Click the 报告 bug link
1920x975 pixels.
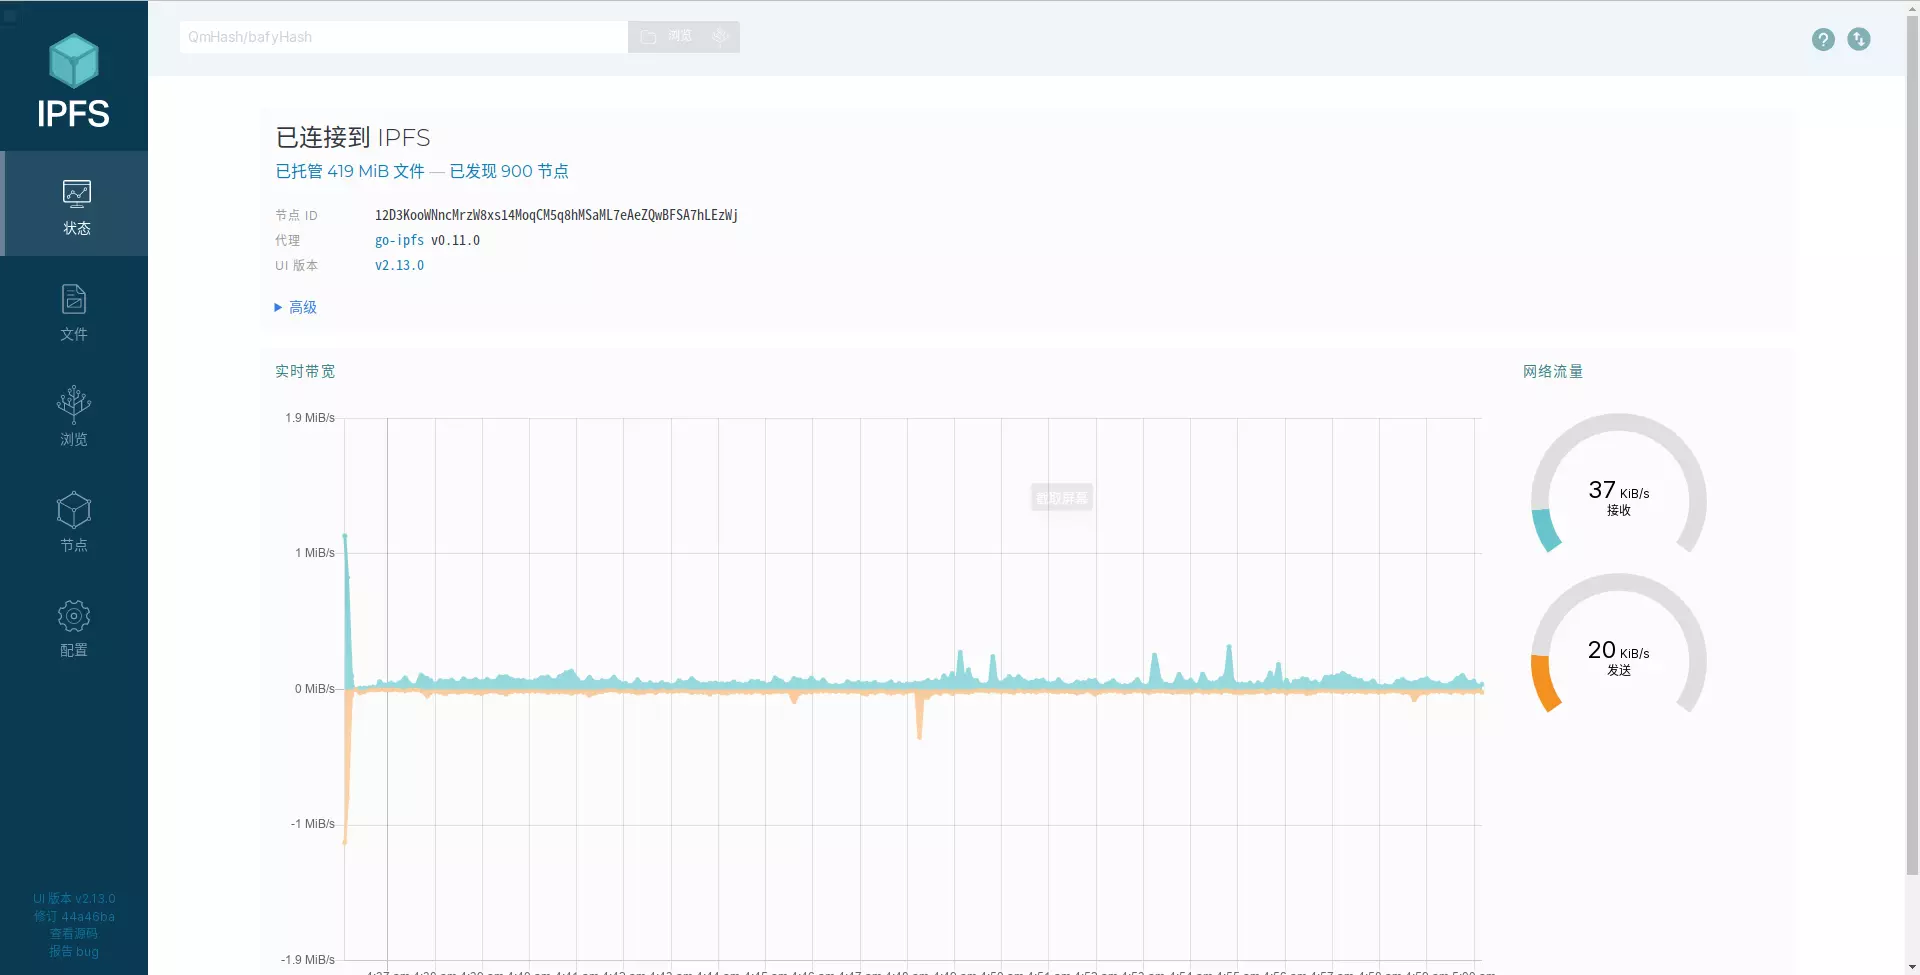tap(74, 952)
